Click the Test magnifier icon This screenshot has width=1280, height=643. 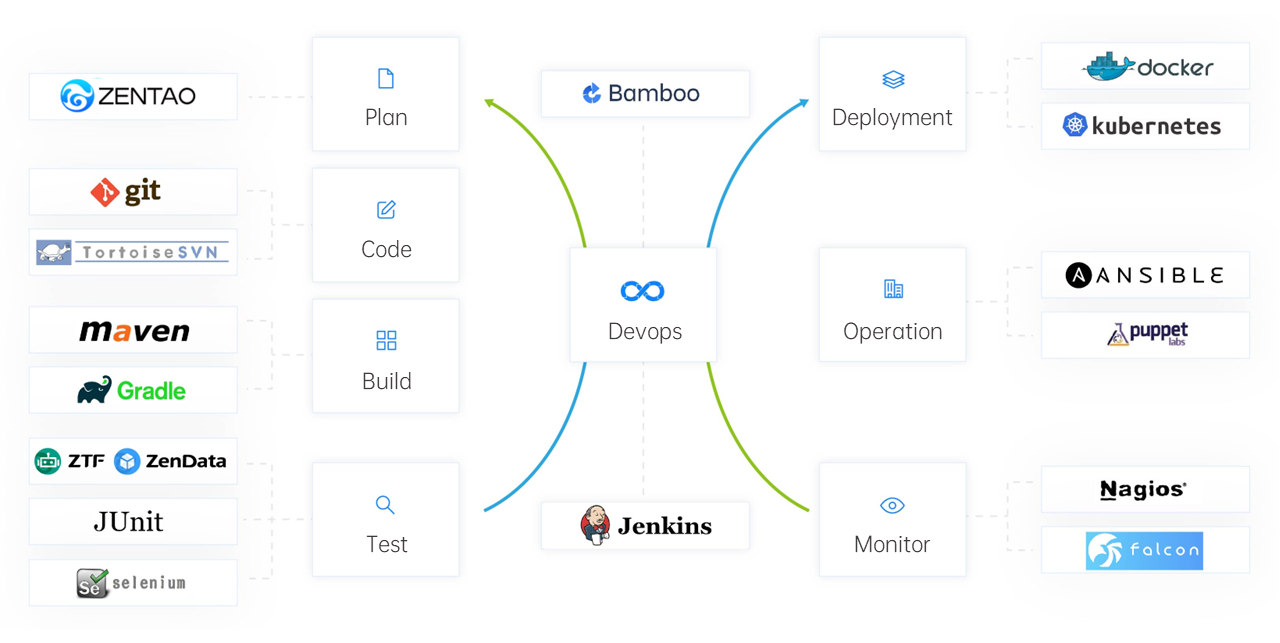pos(385,505)
